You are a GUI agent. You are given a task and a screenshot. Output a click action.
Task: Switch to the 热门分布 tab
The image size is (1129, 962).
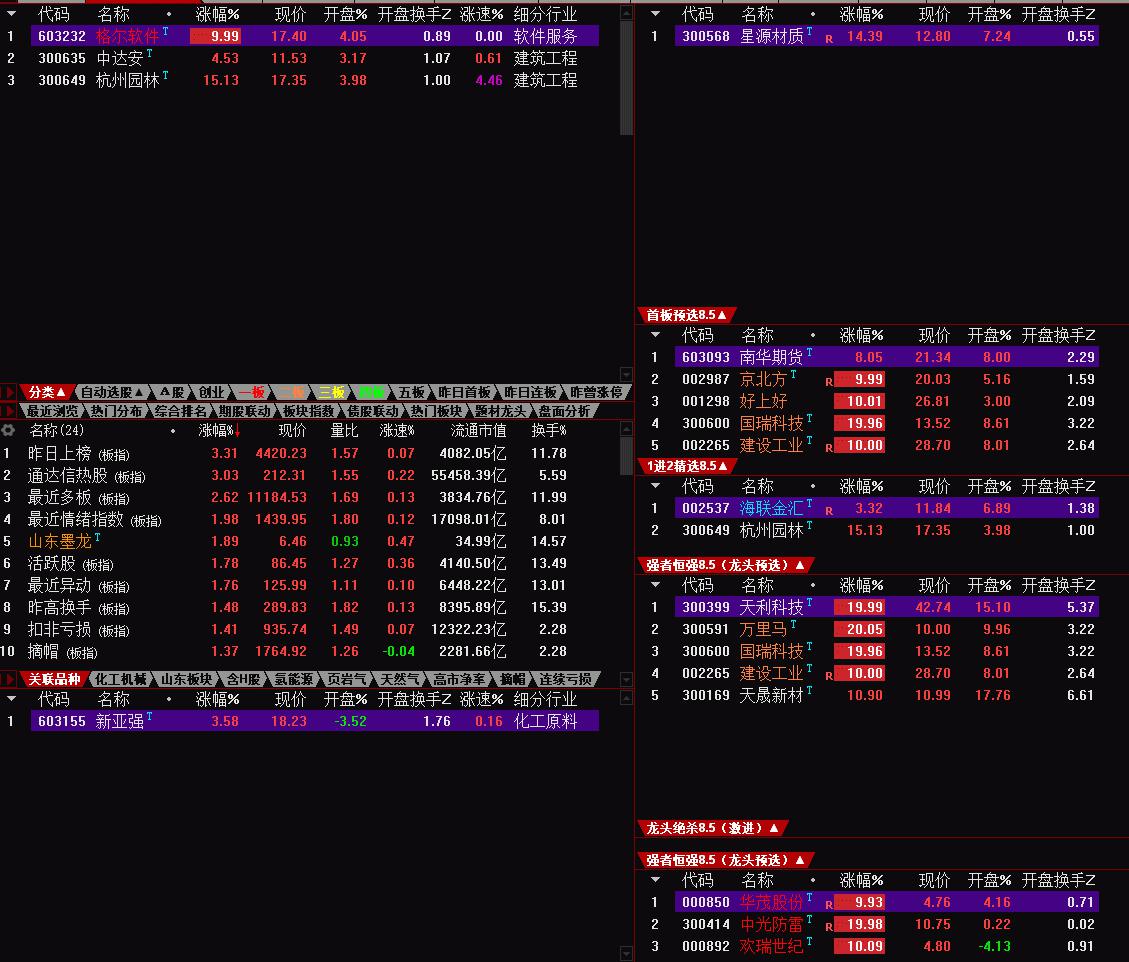116,411
